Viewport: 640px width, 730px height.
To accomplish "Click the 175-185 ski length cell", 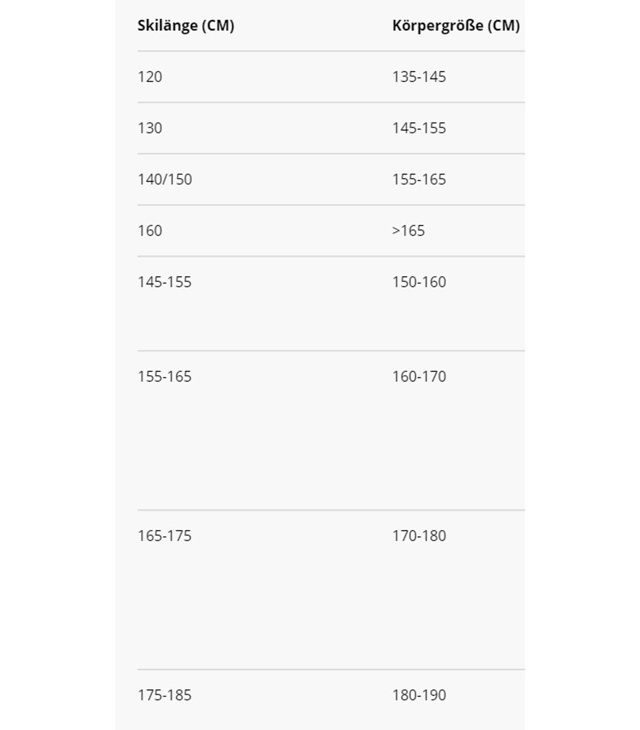I will [165, 695].
